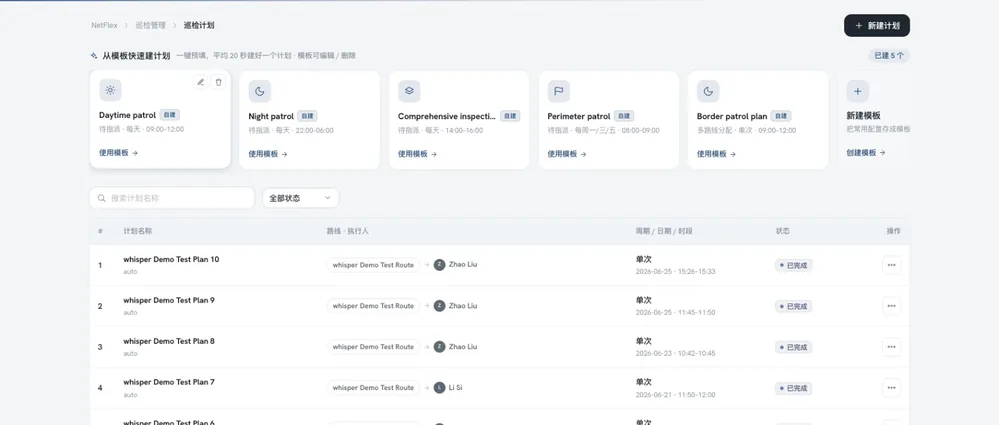
Task: Click the 周期 / 日期 / 时段 column header
Action: click(664, 231)
